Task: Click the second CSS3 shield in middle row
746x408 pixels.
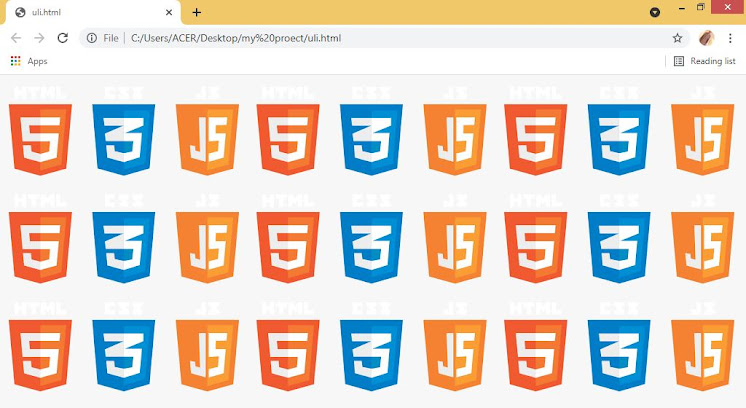Action: click(x=372, y=247)
